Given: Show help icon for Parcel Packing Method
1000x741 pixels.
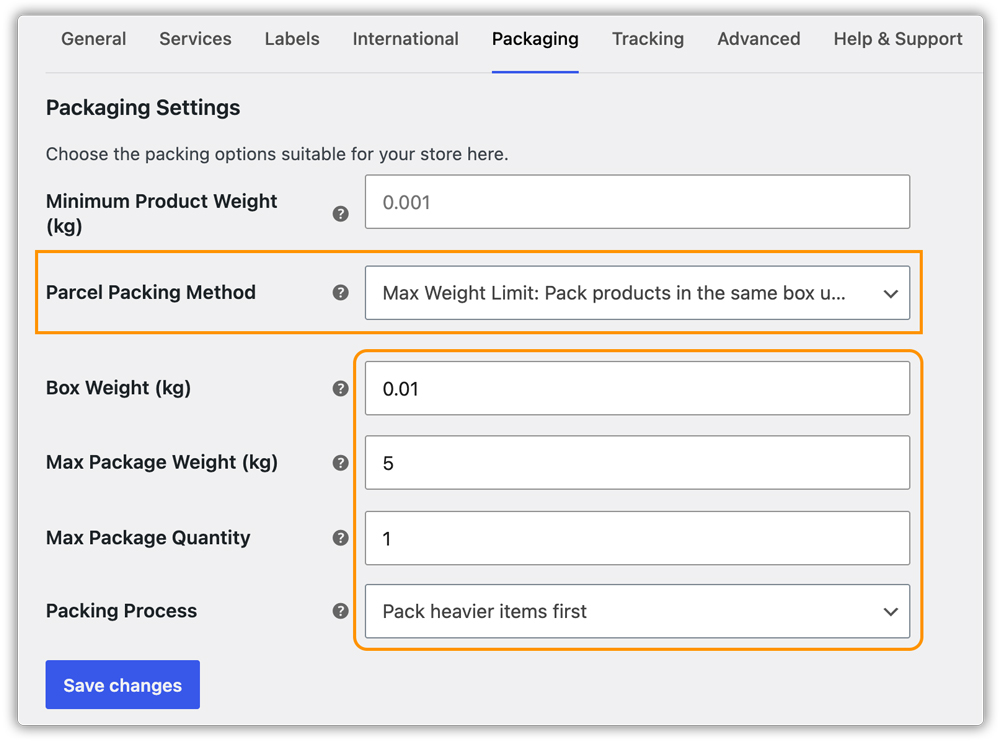Looking at the screenshot, I should pyautogui.click(x=341, y=293).
